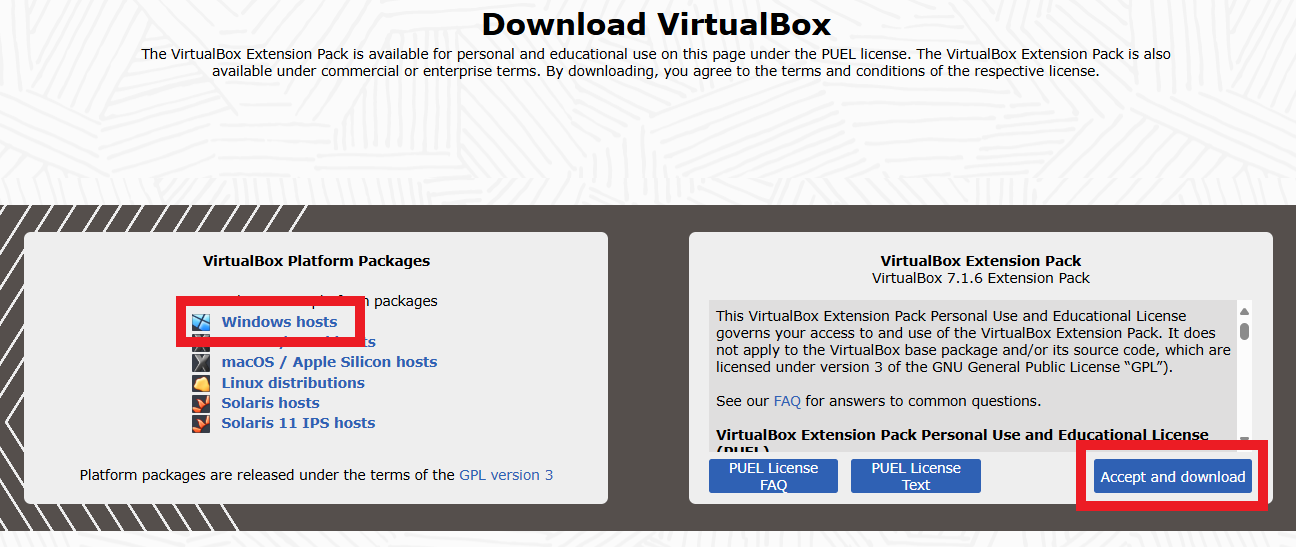Click the PUEL License FAQ button
The width and height of the screenshot is (1296, 547).
(773, 476)
